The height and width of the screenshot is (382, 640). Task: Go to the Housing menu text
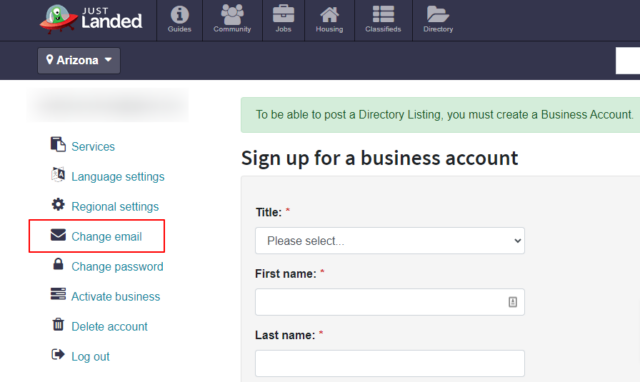[329, 29]
